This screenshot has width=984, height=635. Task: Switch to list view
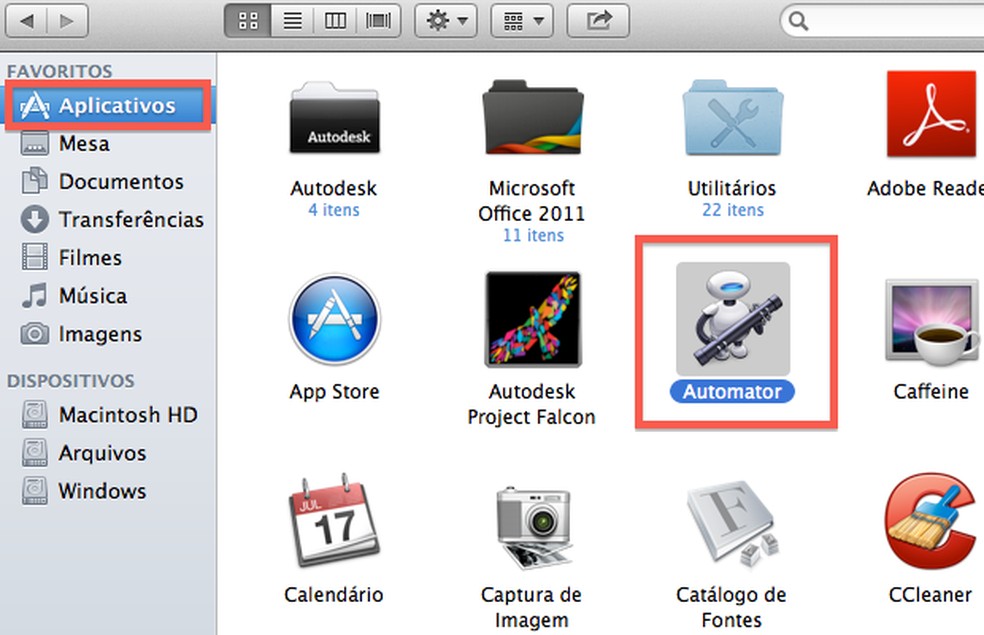(x=292, y=21)
